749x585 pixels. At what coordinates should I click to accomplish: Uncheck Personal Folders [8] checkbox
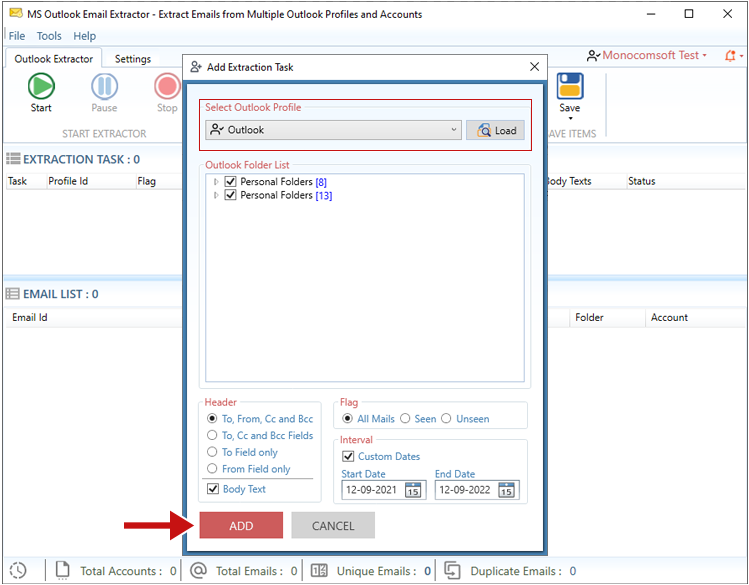coord(230,181)
